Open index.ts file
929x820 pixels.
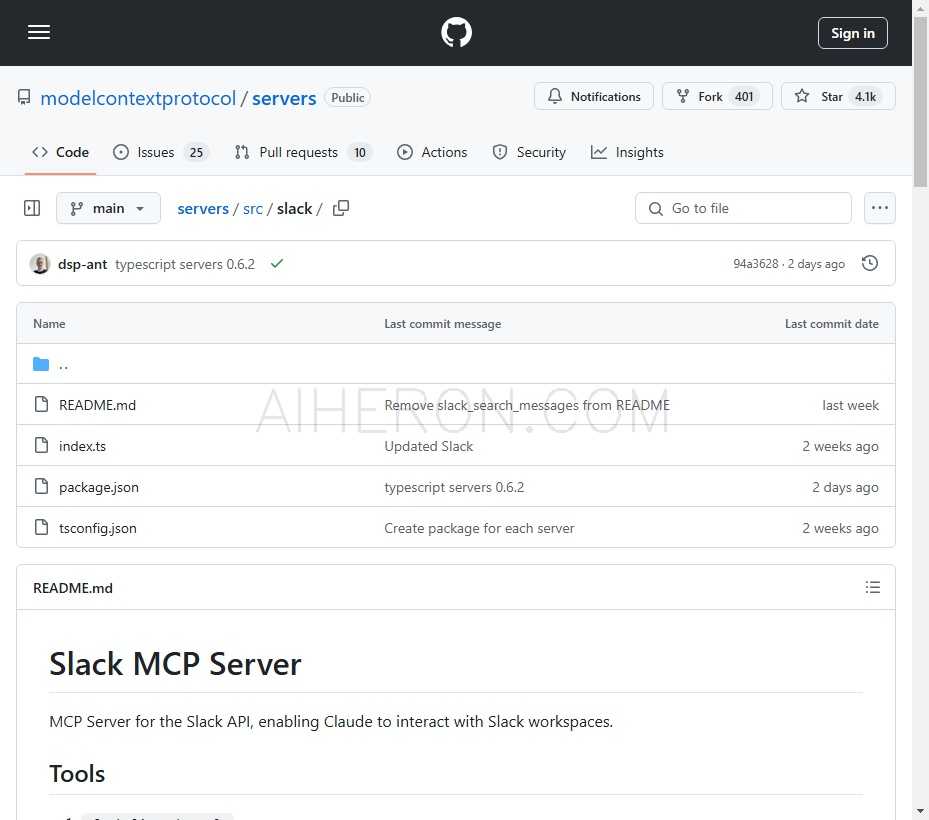coord(82,446)
